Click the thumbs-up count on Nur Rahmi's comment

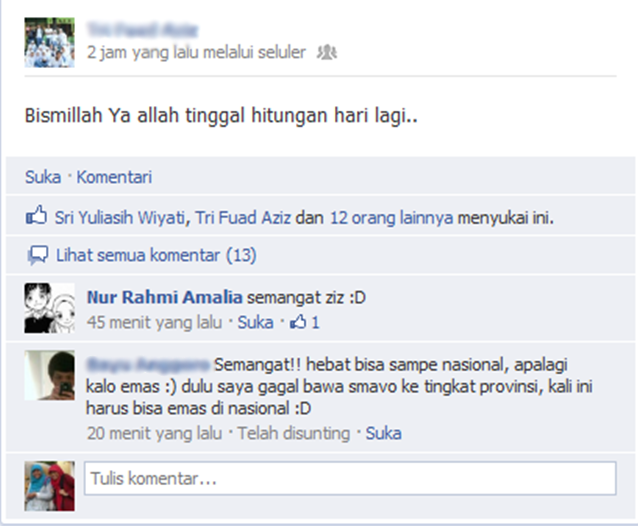pyautogui.click(x=305, y=322)
